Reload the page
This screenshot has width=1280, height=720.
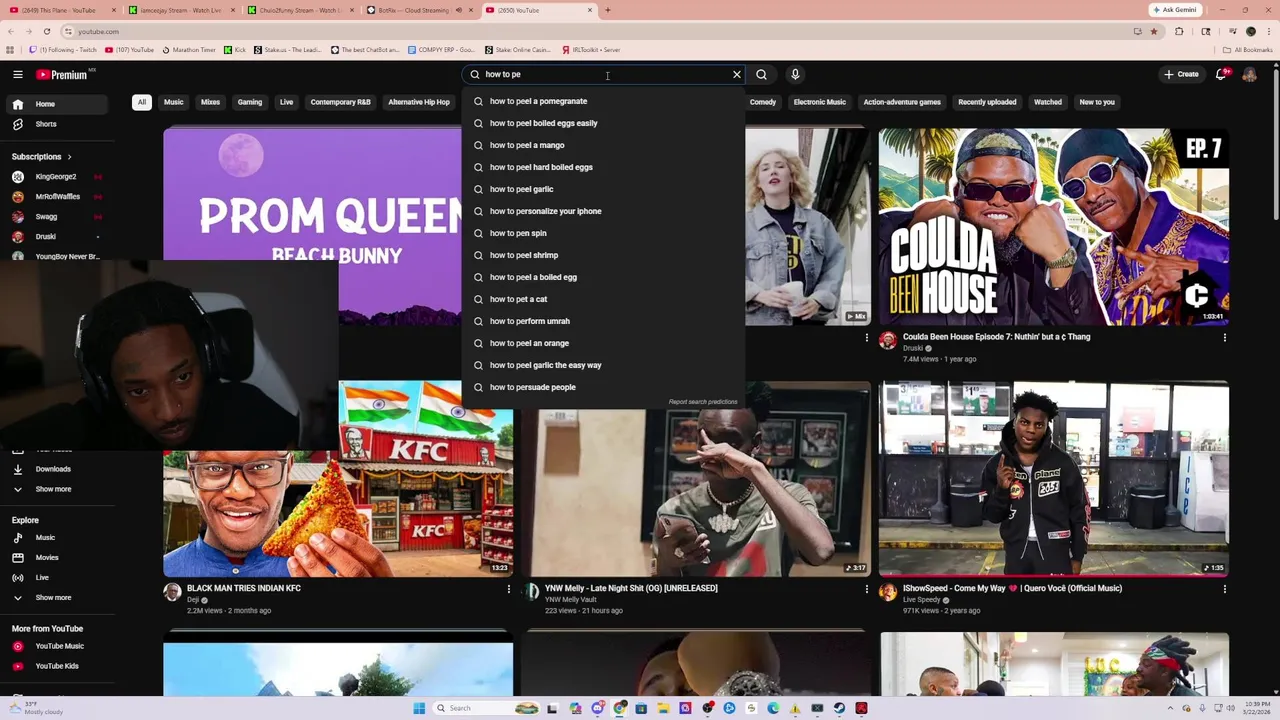46,31
